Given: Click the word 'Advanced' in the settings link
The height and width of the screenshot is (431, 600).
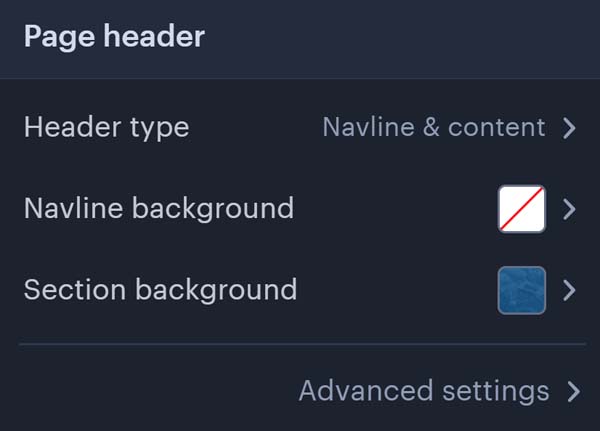Looking at the screenshot, I should click(x=366, y=391).
